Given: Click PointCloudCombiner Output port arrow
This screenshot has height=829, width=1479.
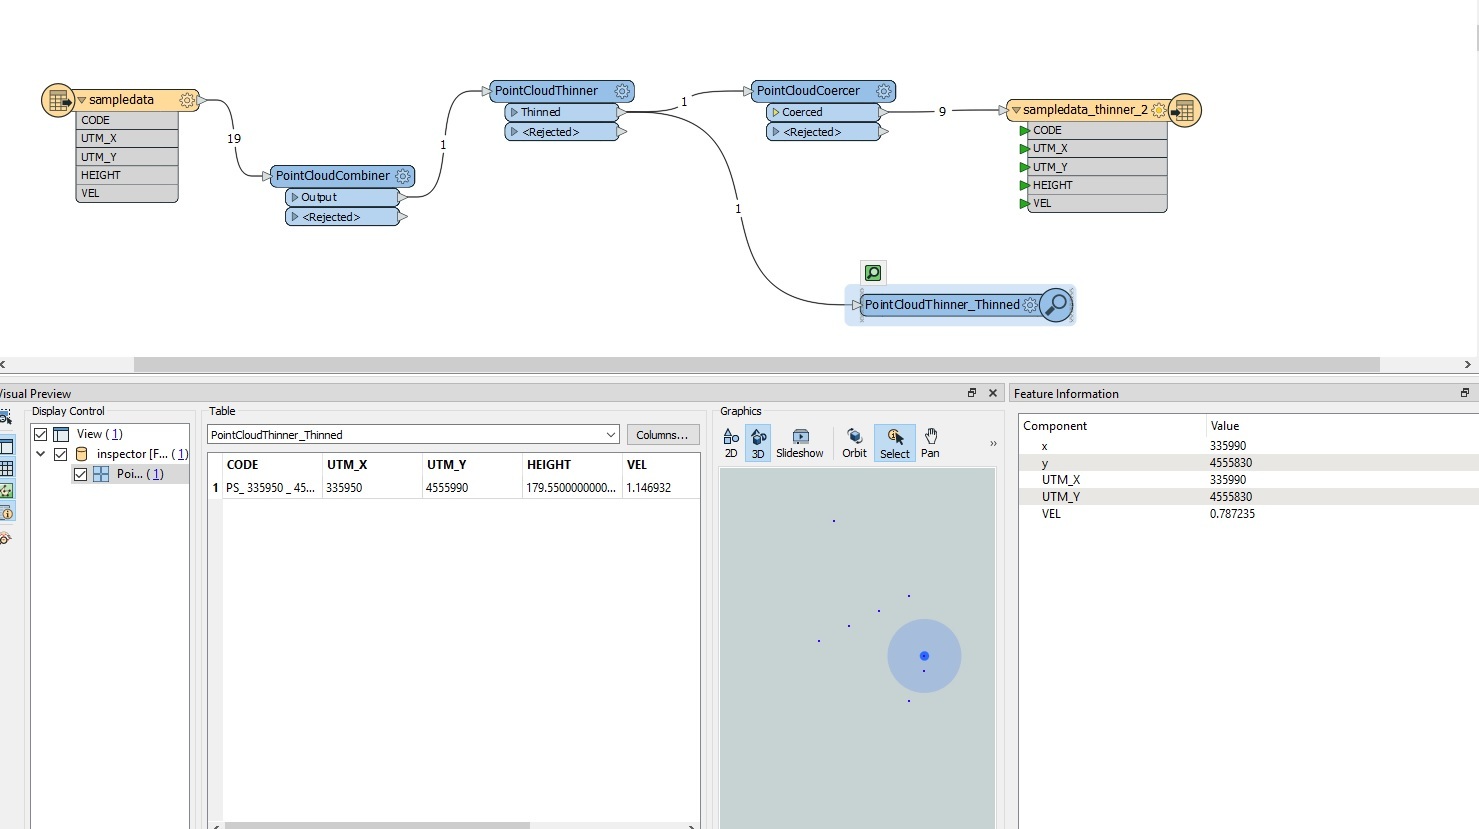Looking at the screenshot, I should (294, 197).
